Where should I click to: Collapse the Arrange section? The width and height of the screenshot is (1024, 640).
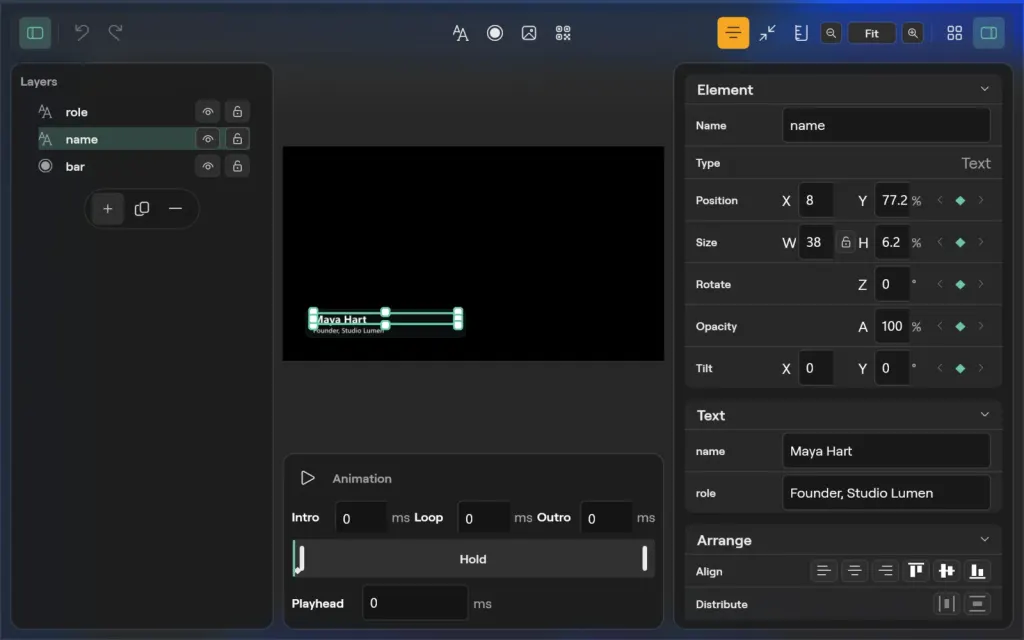coord(984,539)
